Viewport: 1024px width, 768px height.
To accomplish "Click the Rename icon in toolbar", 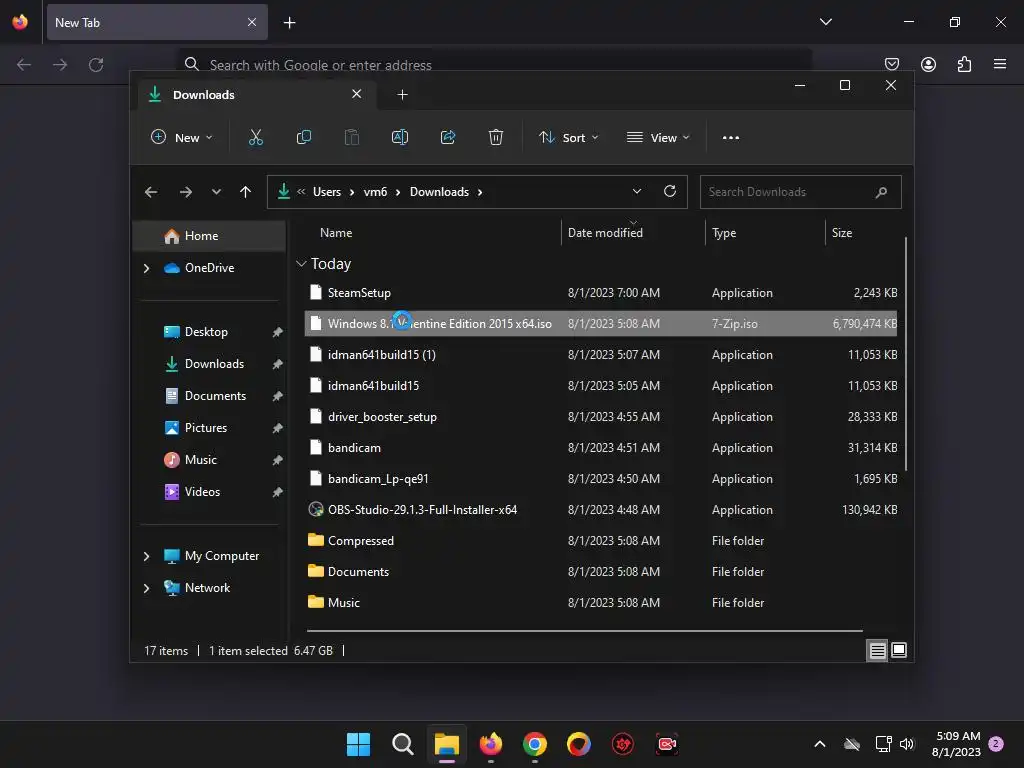I will (x=400, y=137).
